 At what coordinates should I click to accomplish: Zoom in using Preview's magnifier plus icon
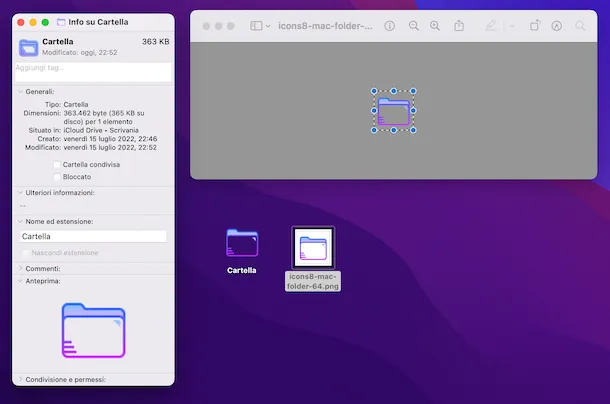tap(435, 26)
